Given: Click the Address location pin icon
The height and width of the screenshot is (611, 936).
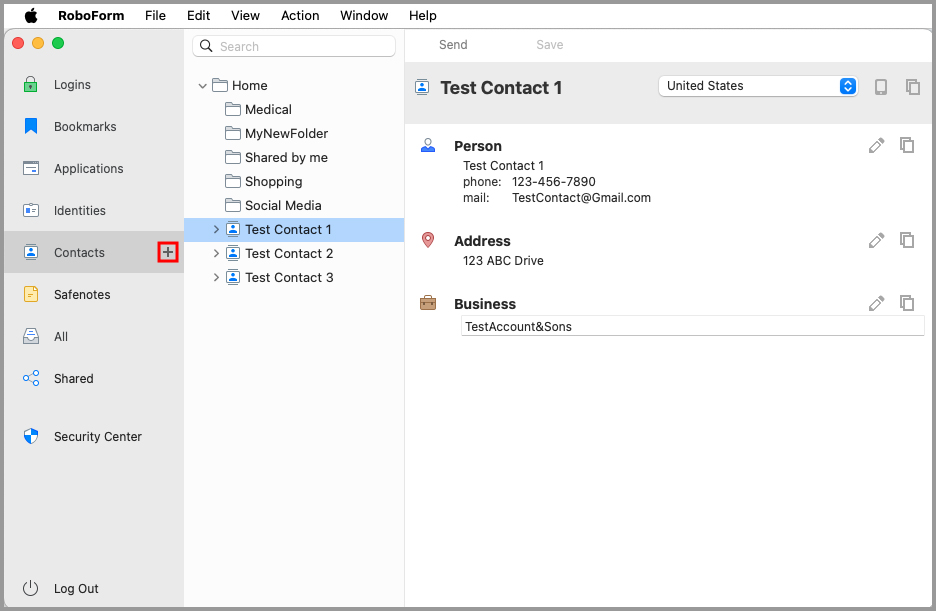Looking at the screenshot, I should [428, 240].
